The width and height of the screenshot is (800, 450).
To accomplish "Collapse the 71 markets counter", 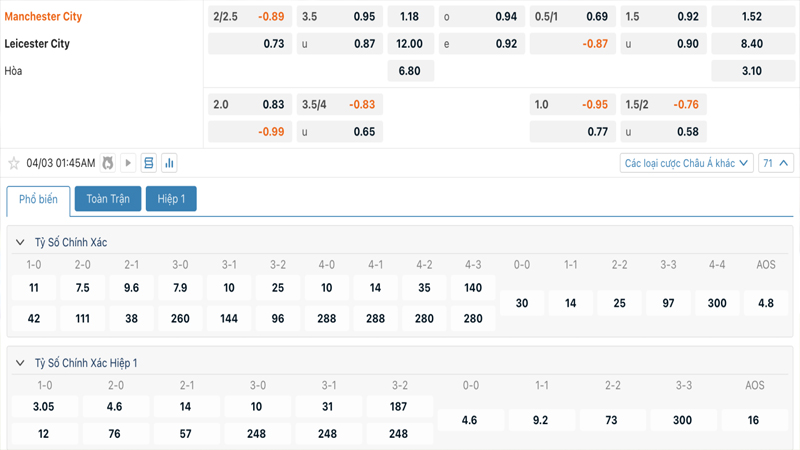I will (x=777, y=163).
